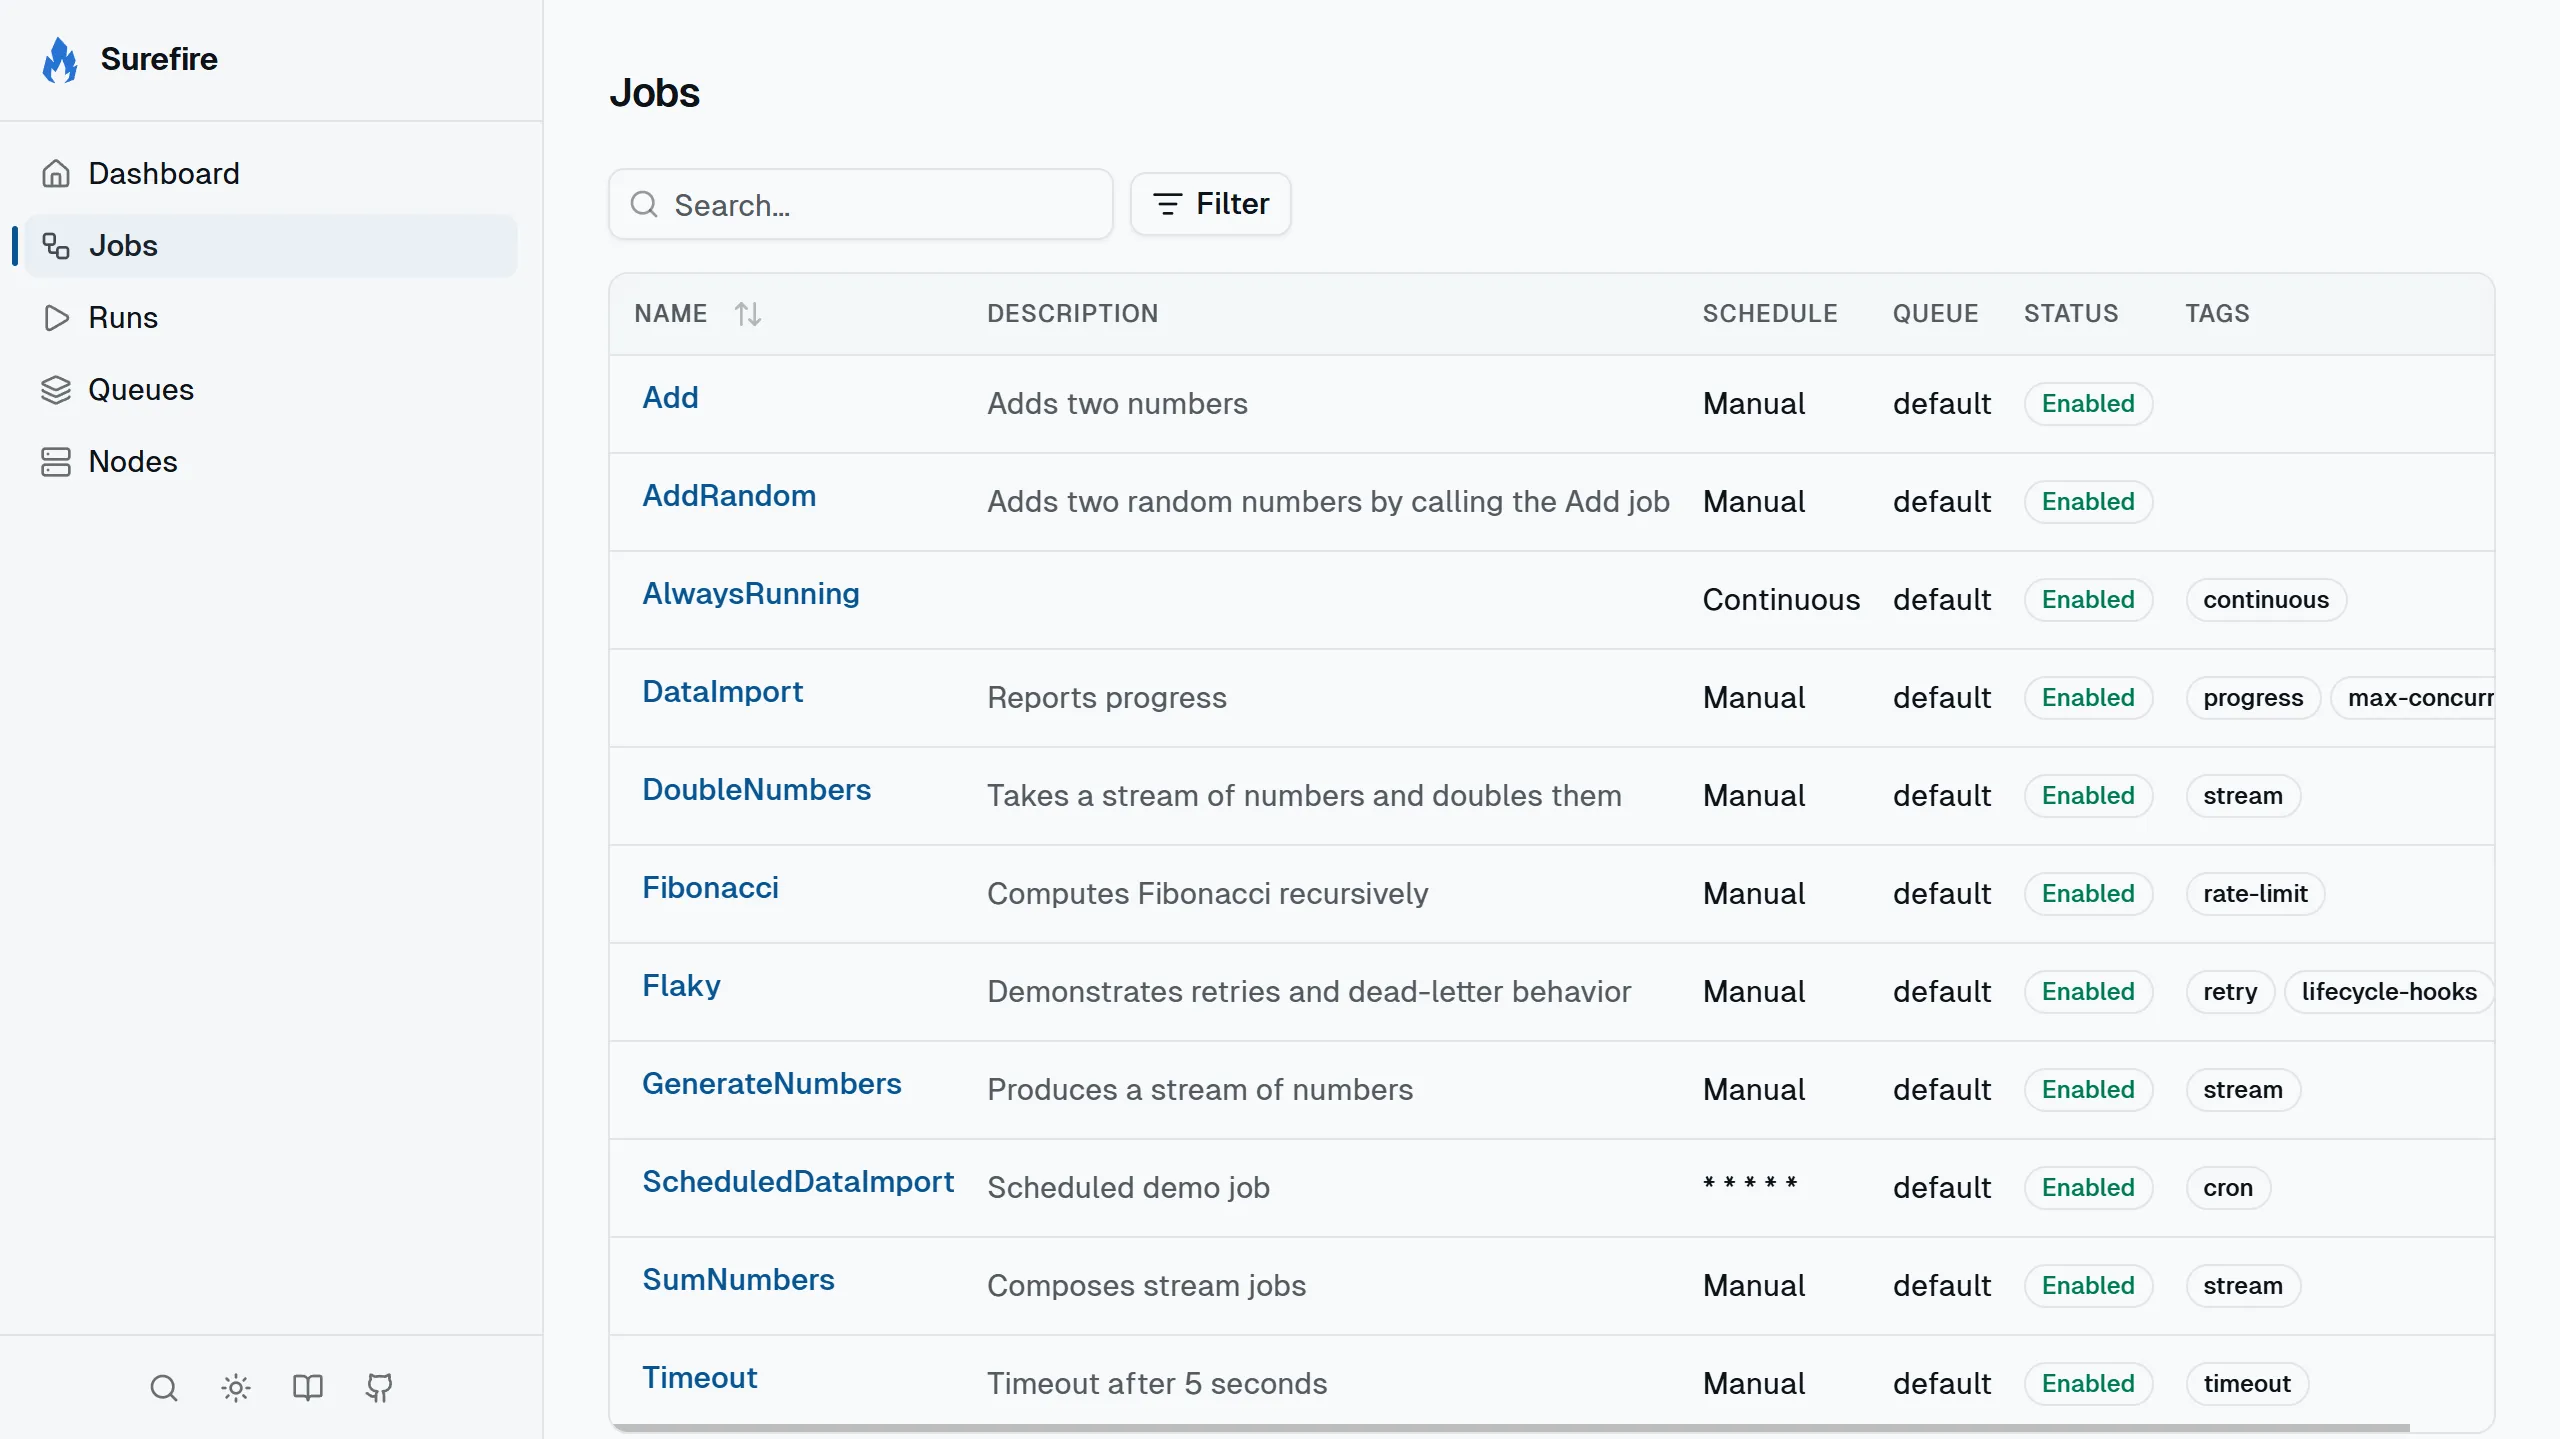This screenshot has height=1439, width=2560.
Task: Click the Runs play icon
Action: 56,317
